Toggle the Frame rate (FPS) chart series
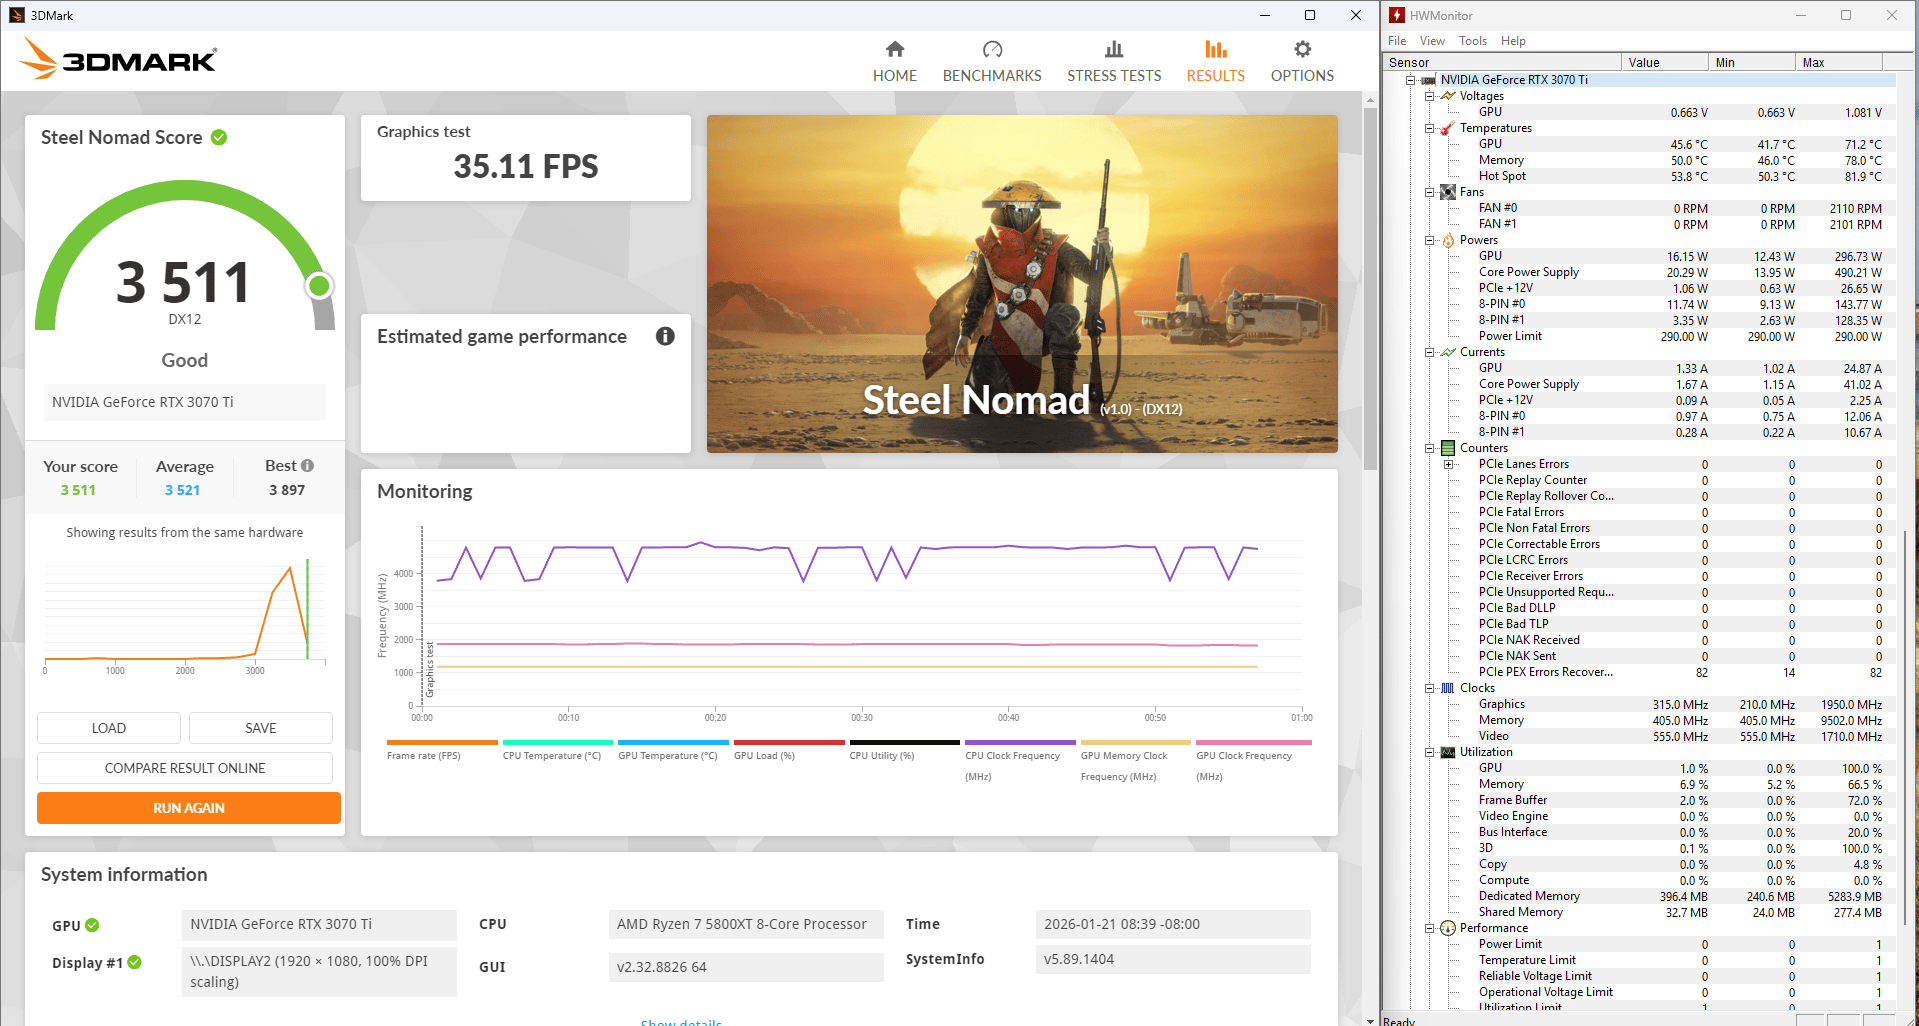This screenshot has height=1026, width=1919. [x=442, y=750]
